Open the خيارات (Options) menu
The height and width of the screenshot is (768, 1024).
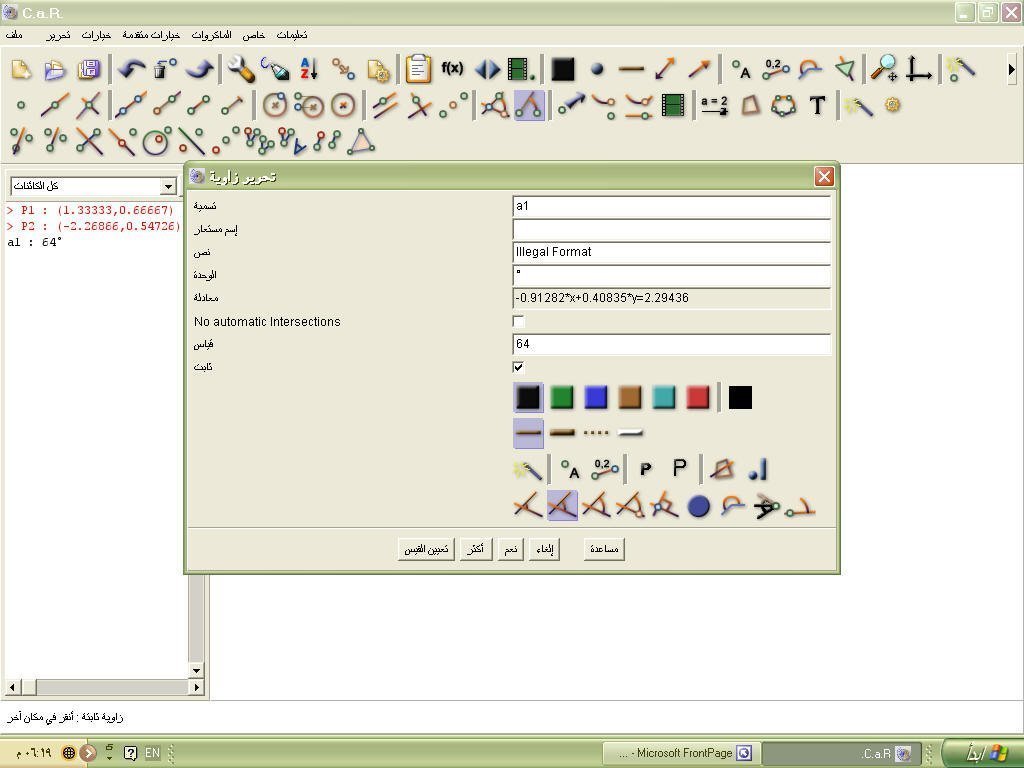(x=96, y=35)
